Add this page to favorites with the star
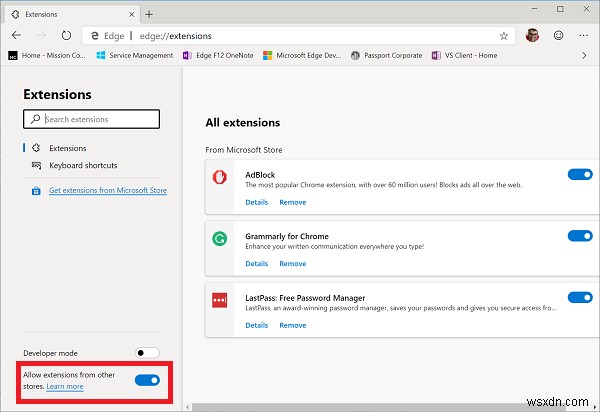The height and width of the screenshot is (412, 600). [504, 36]
